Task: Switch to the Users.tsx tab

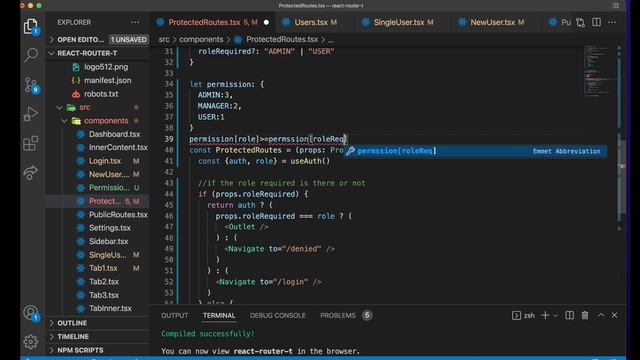Action: [x=311, y=22]
